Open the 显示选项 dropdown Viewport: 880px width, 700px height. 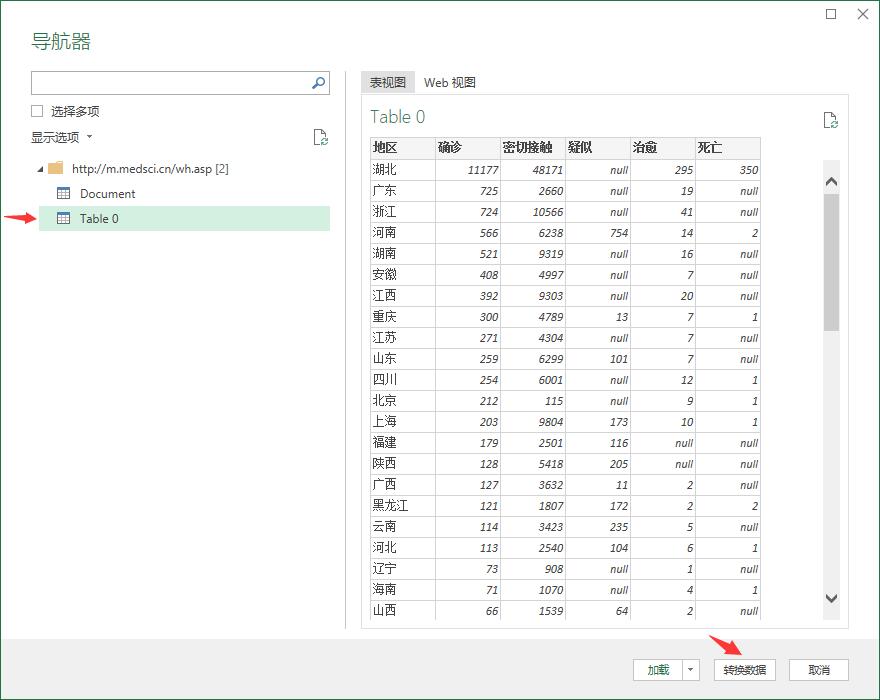coord(61,138)
